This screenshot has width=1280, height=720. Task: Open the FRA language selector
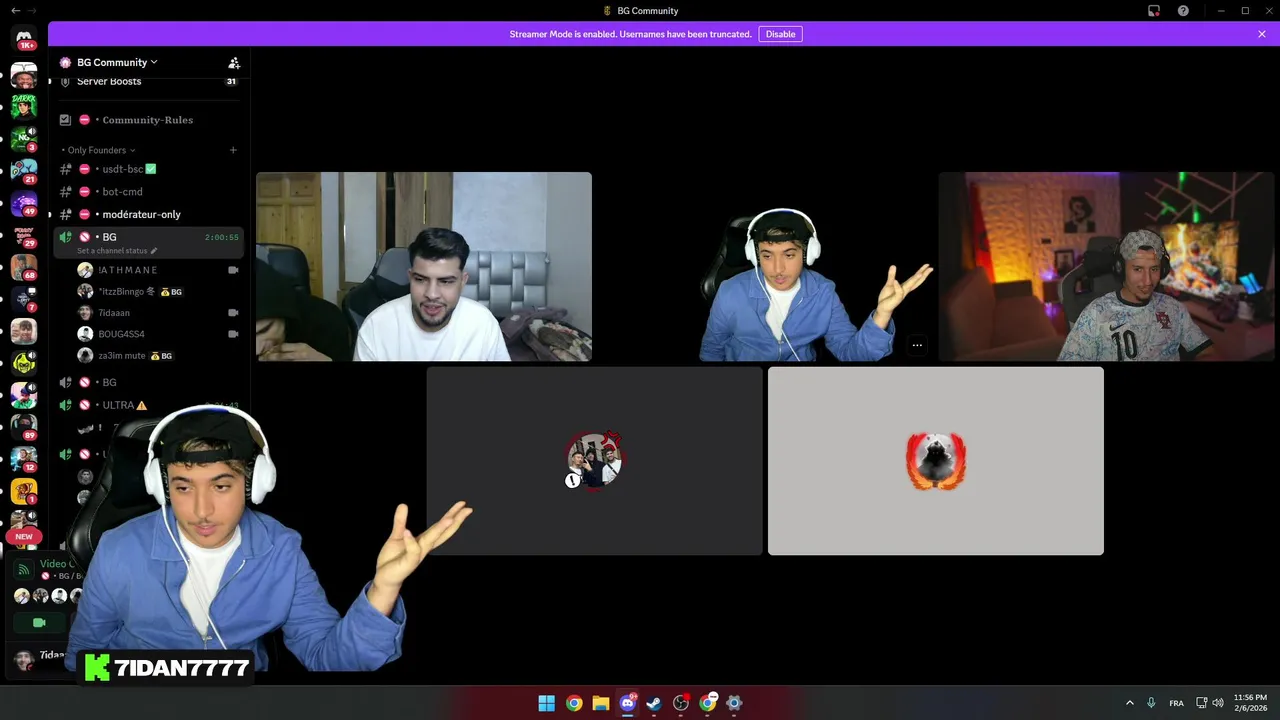(1177, 703)
